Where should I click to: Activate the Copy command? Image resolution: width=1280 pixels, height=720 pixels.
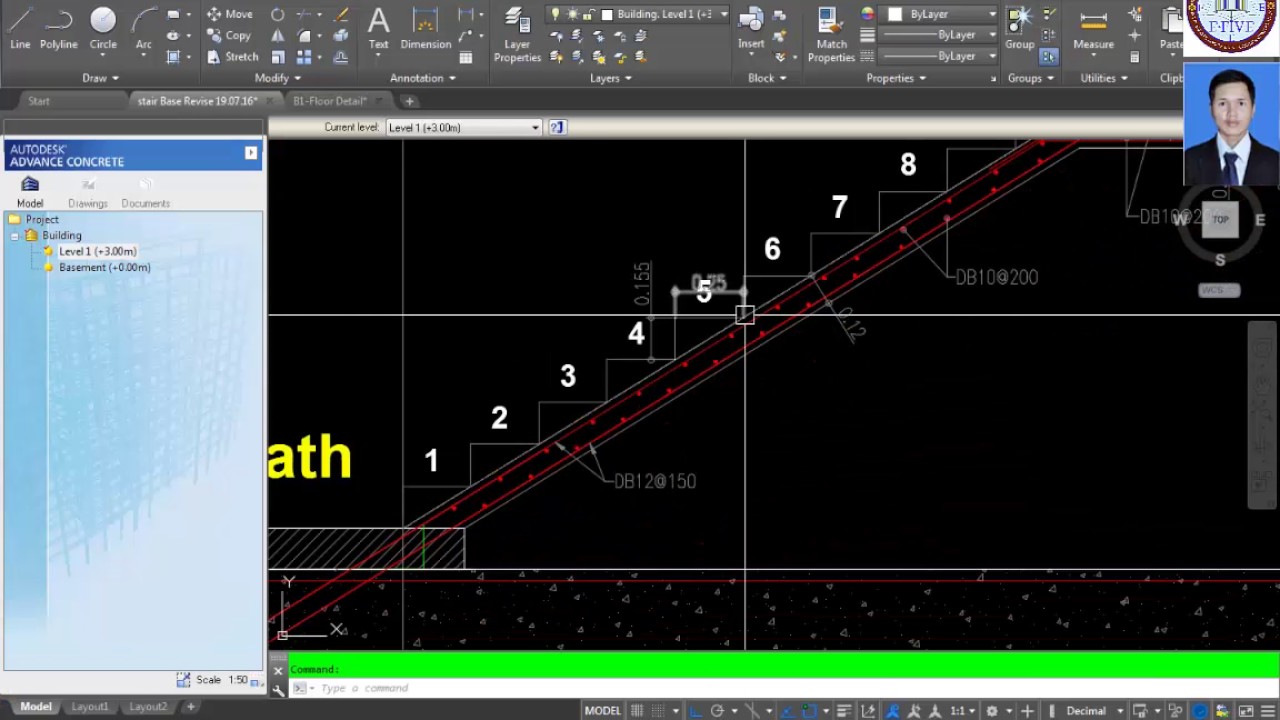click(229, 35)
